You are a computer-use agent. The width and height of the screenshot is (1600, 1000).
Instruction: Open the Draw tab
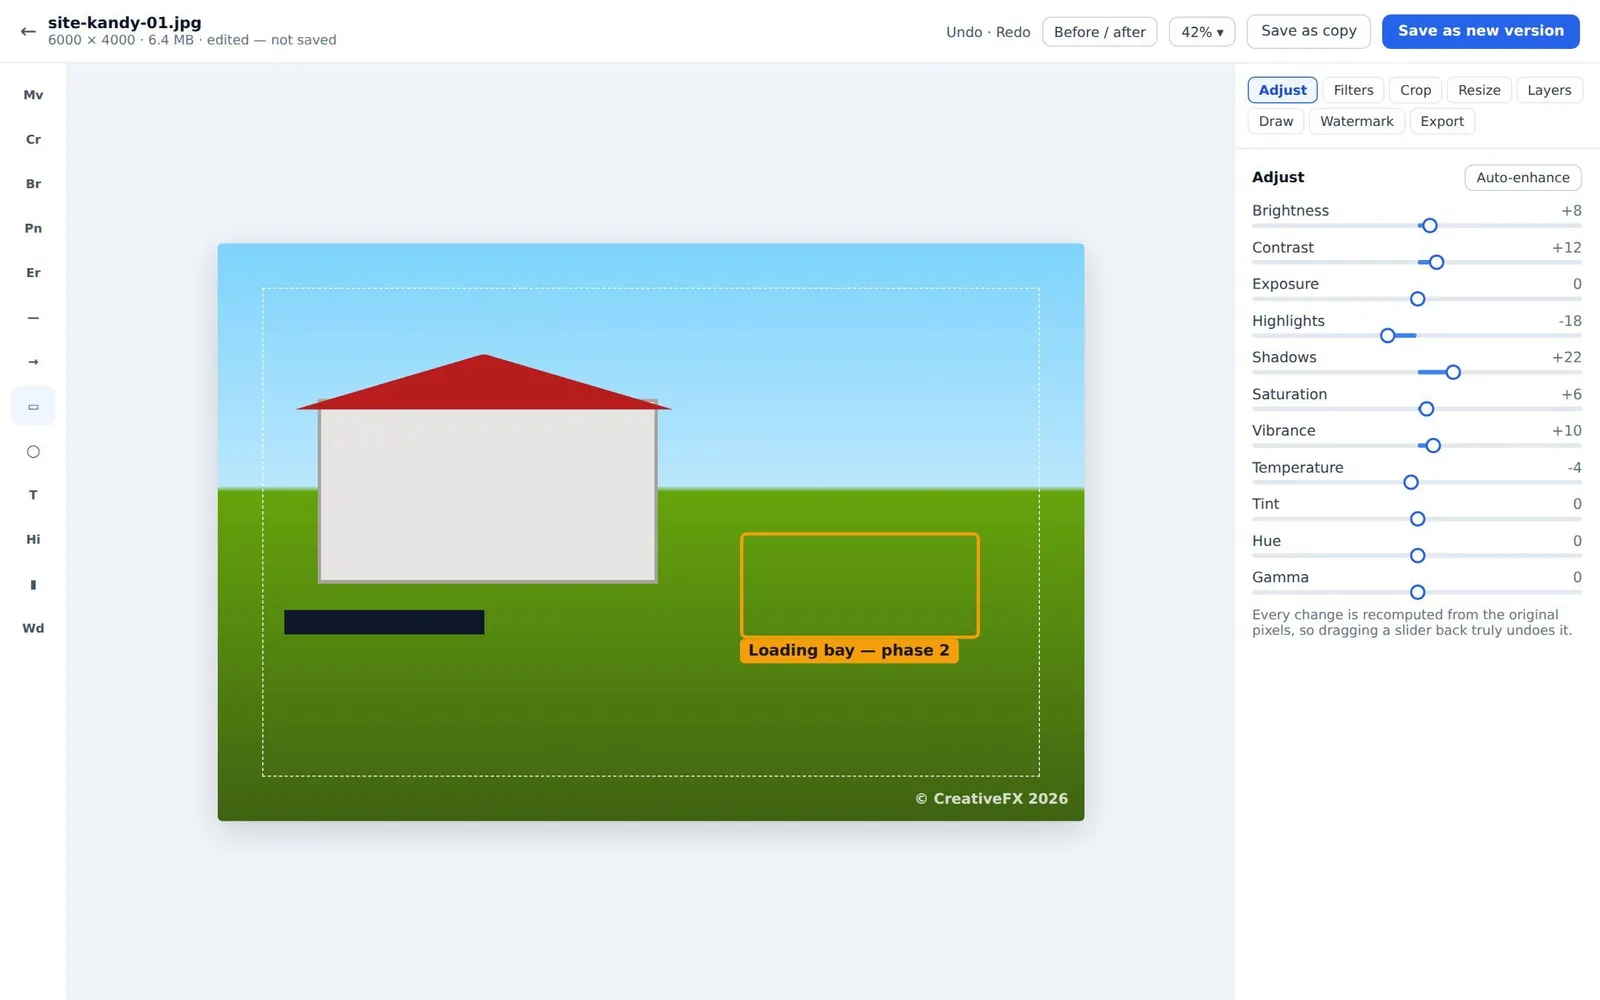(1276, 121)
